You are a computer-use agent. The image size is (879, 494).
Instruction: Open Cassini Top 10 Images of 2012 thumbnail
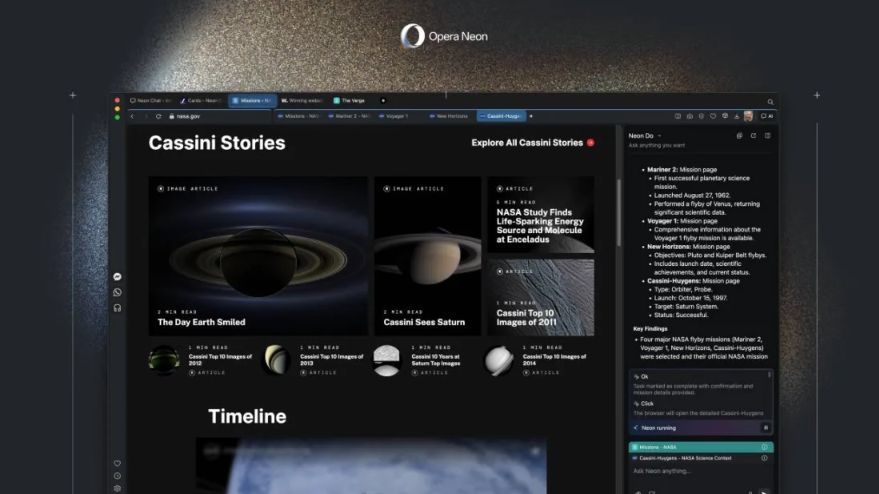(164, 360)
